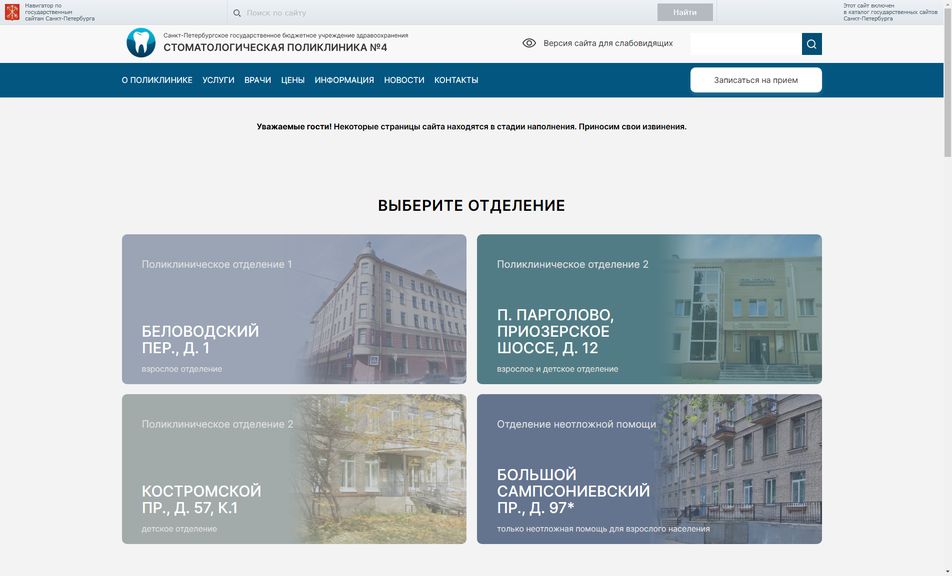
Task: Open the 'О ПОЛИКЛИНИКЕ' menu
Action: point(157,80)
